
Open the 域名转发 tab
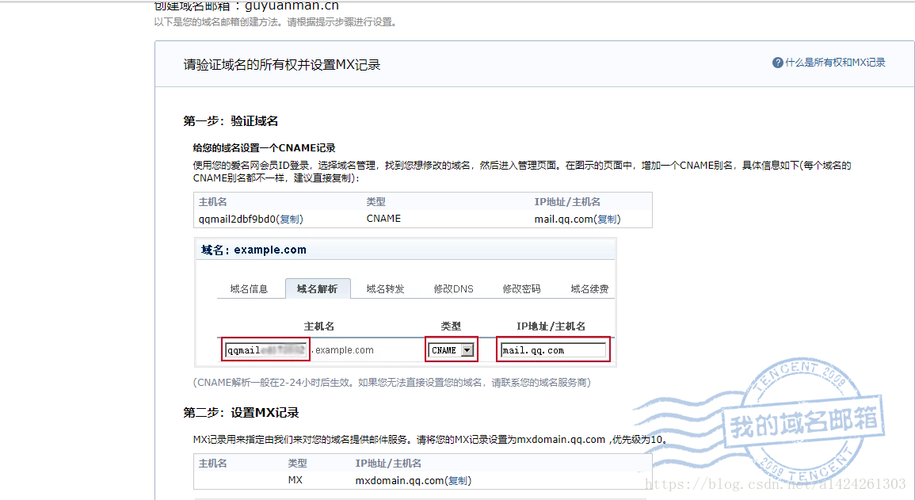385,289
